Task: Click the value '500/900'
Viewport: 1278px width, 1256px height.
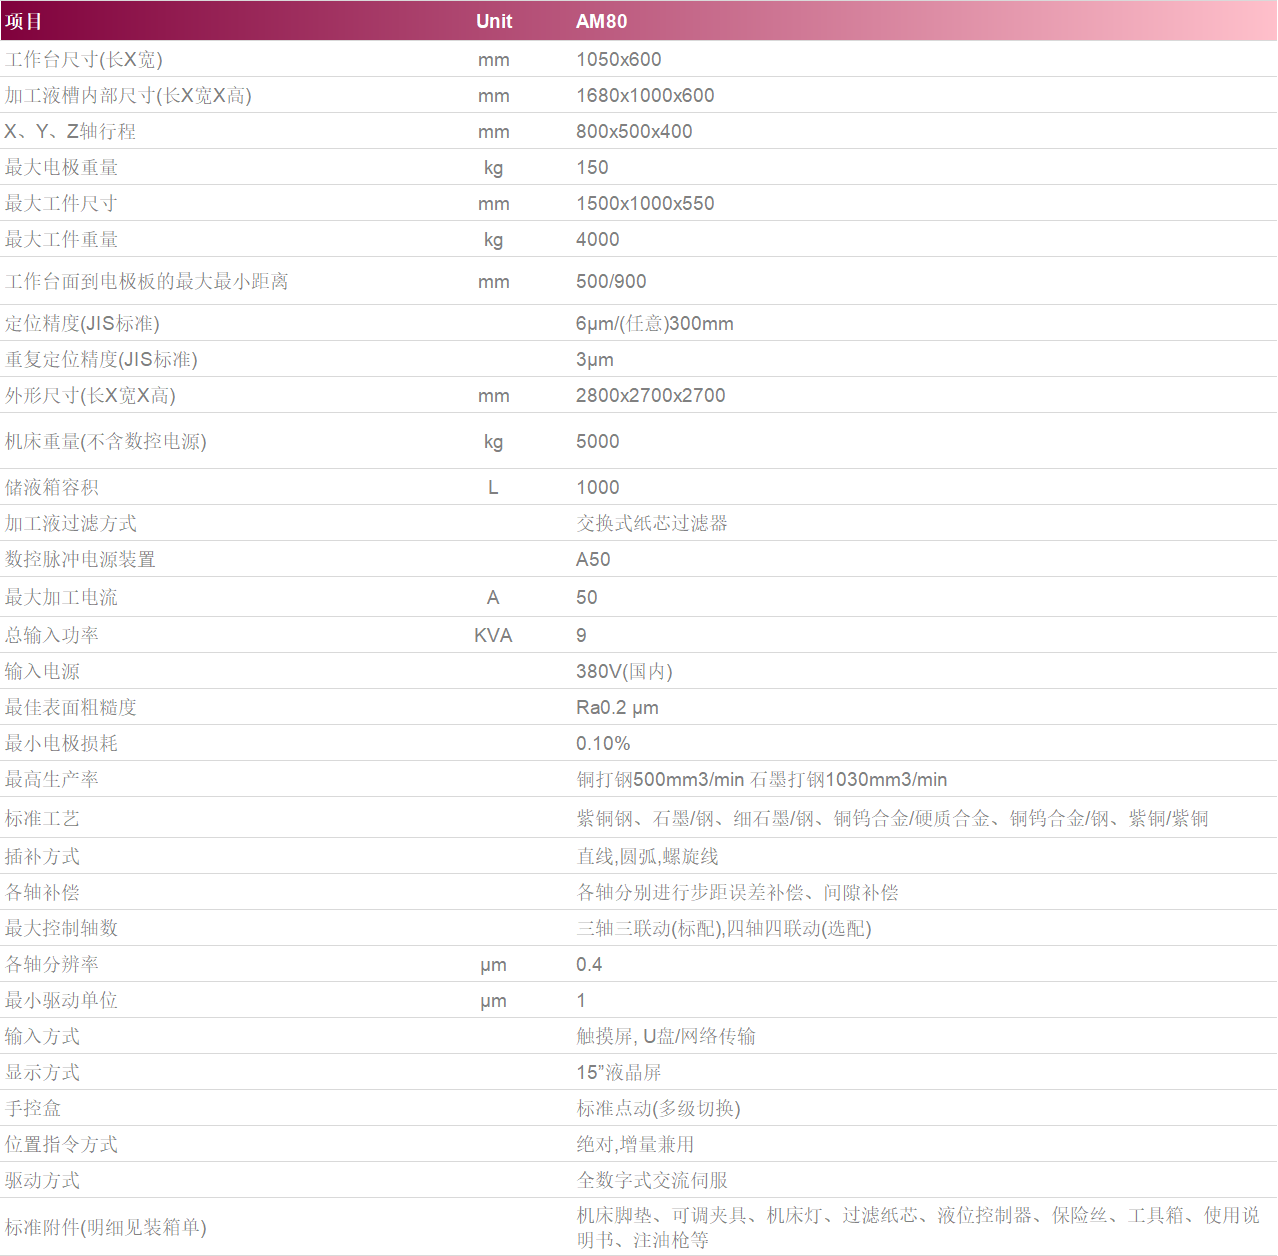Action: click(x=611, y=281)
